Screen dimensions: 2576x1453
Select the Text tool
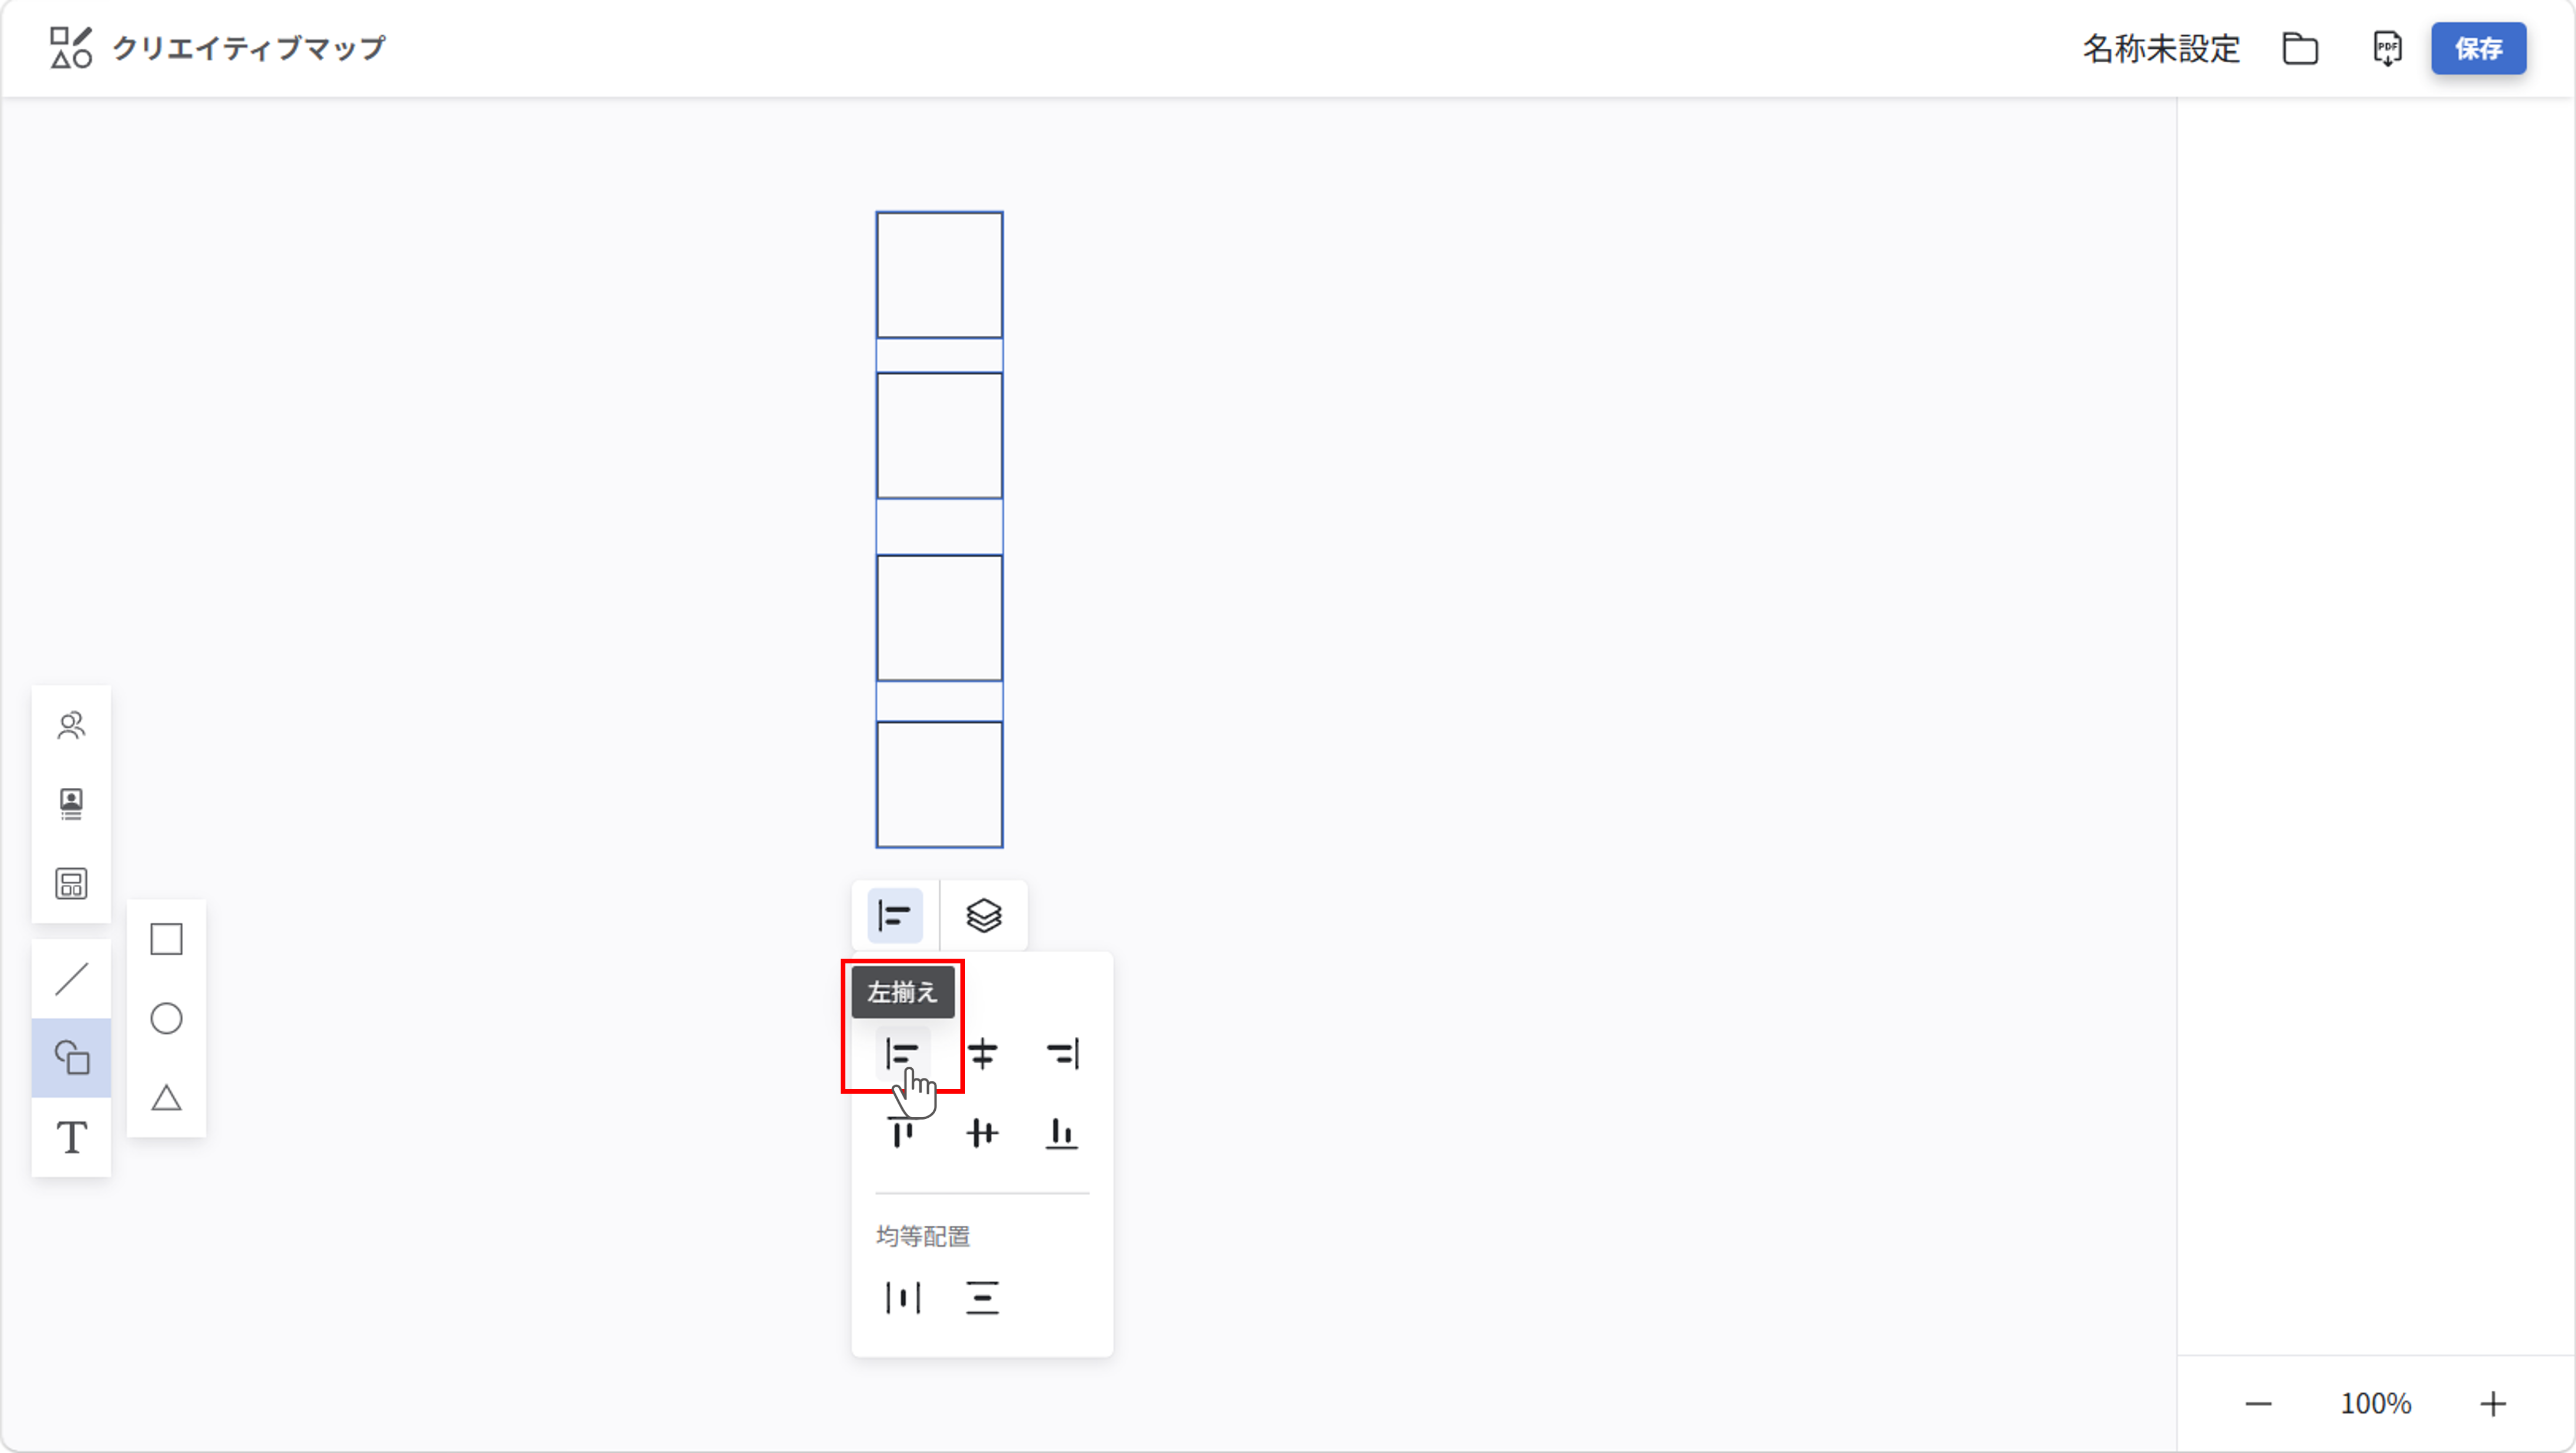click(71, 1137)
